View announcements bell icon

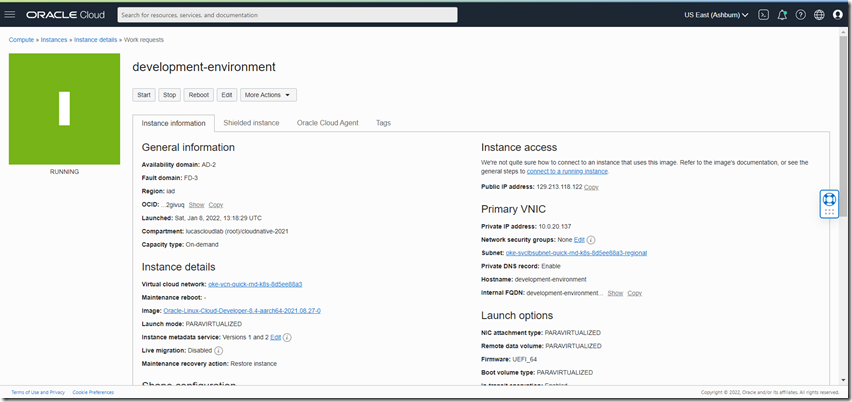tap(782, 15)
